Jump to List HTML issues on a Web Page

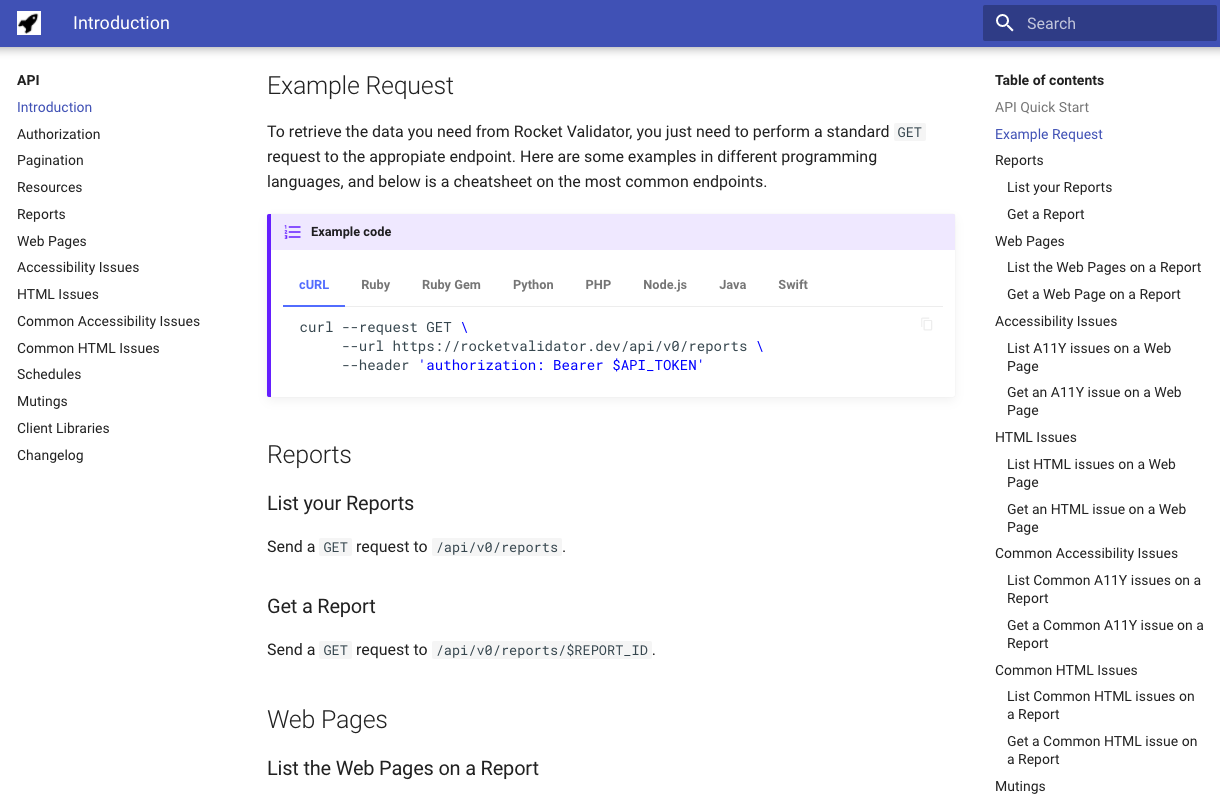(x=1091, y=473)
